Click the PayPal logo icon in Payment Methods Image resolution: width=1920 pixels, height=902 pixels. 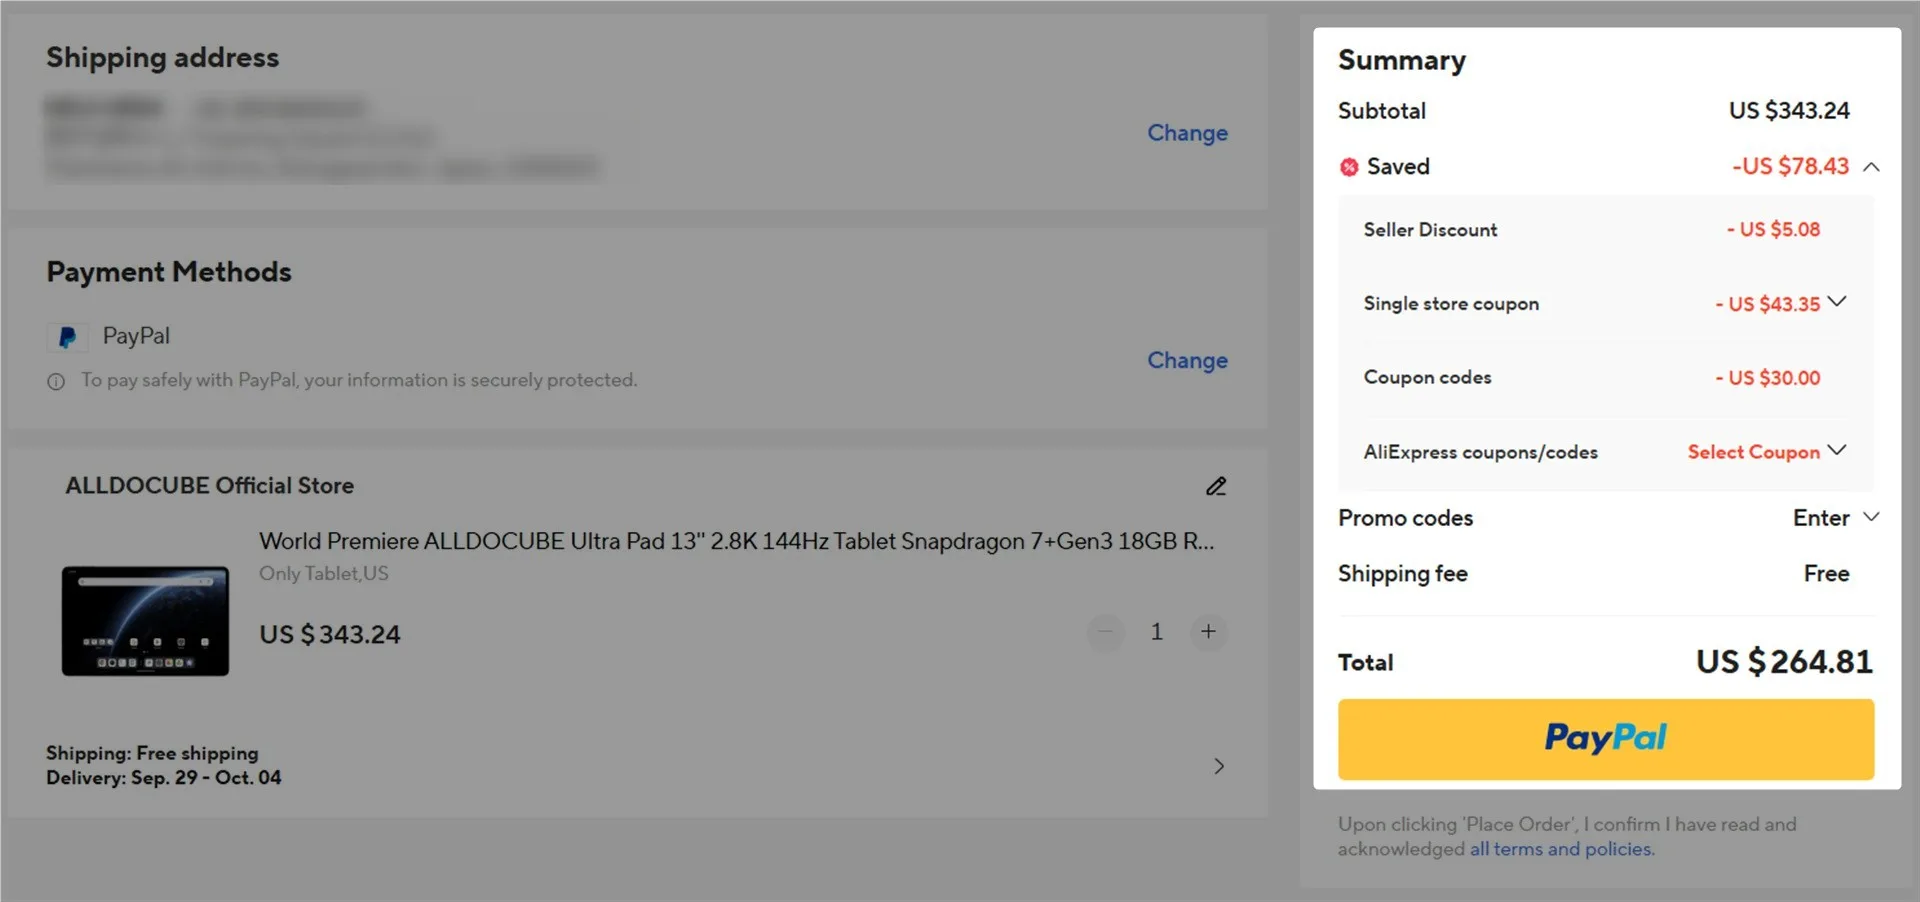67,338
